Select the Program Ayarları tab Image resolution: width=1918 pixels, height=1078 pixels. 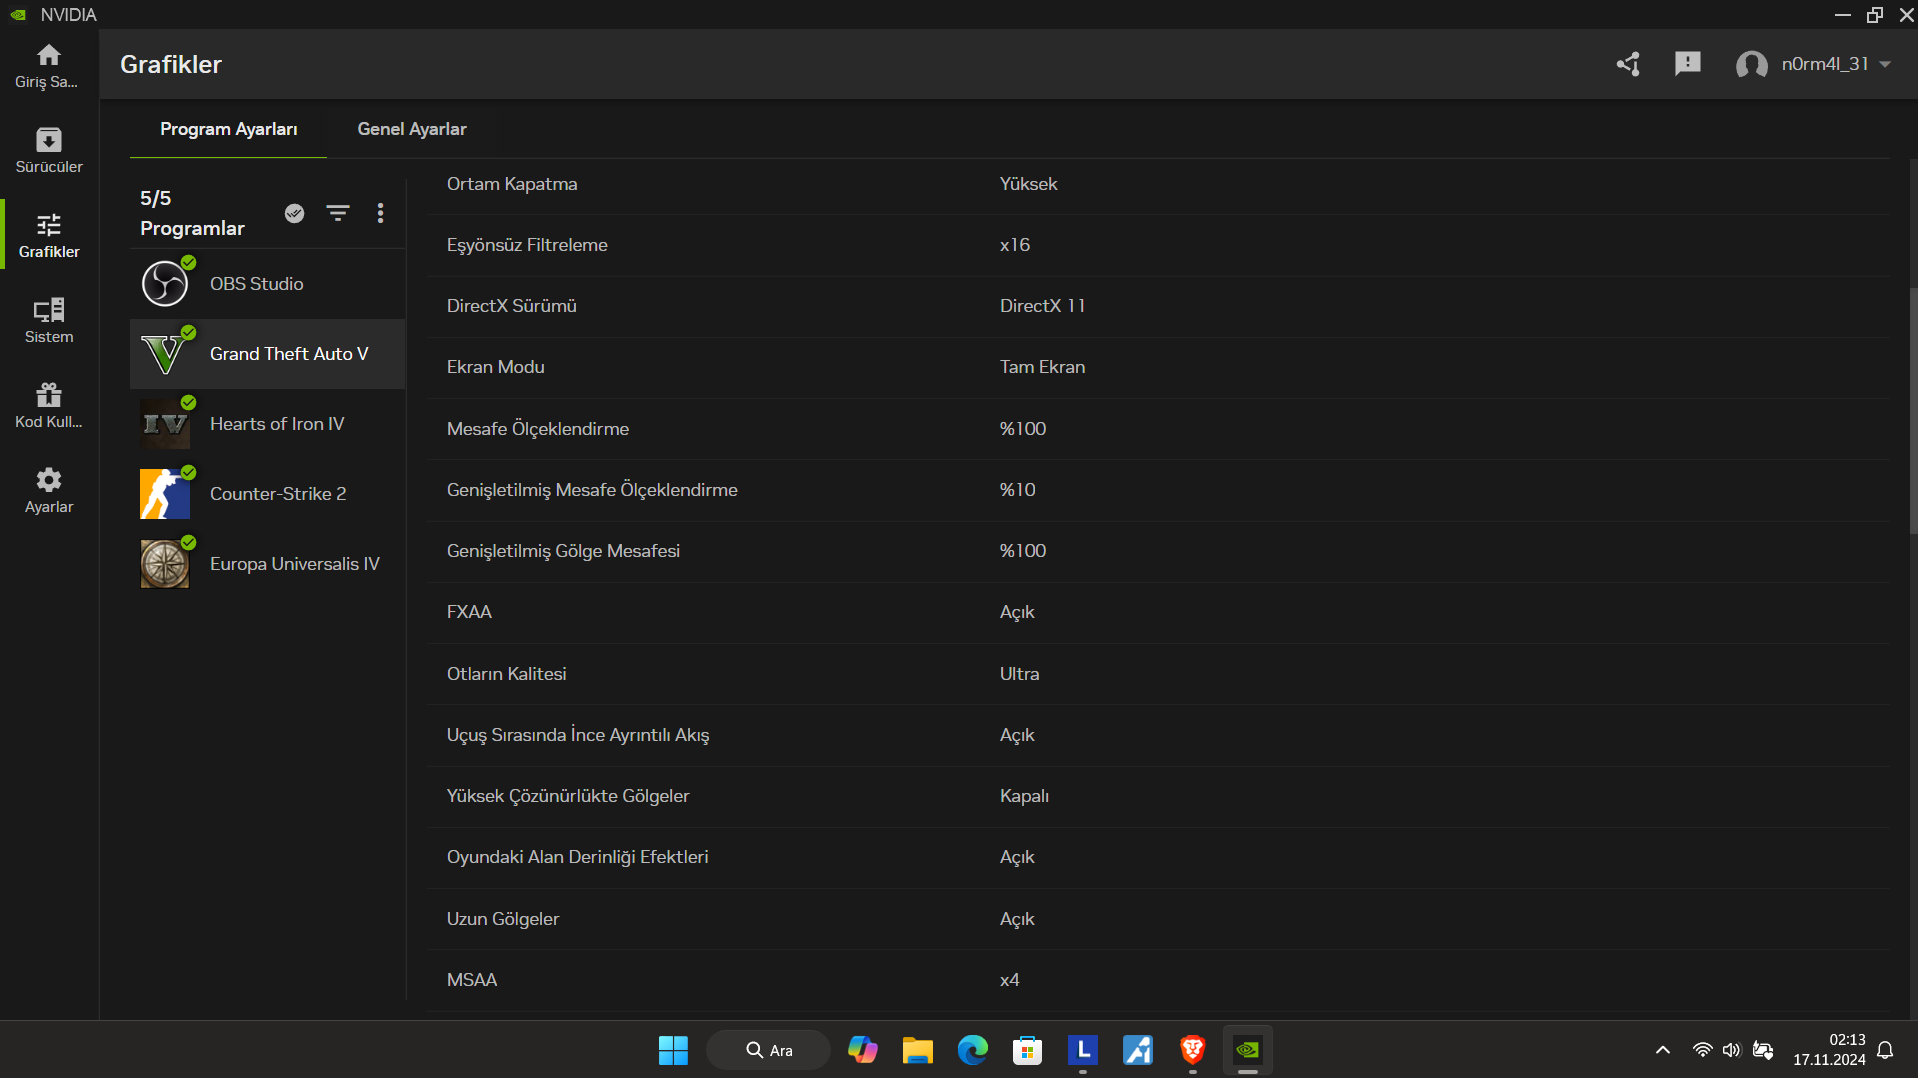click(228, 129)
